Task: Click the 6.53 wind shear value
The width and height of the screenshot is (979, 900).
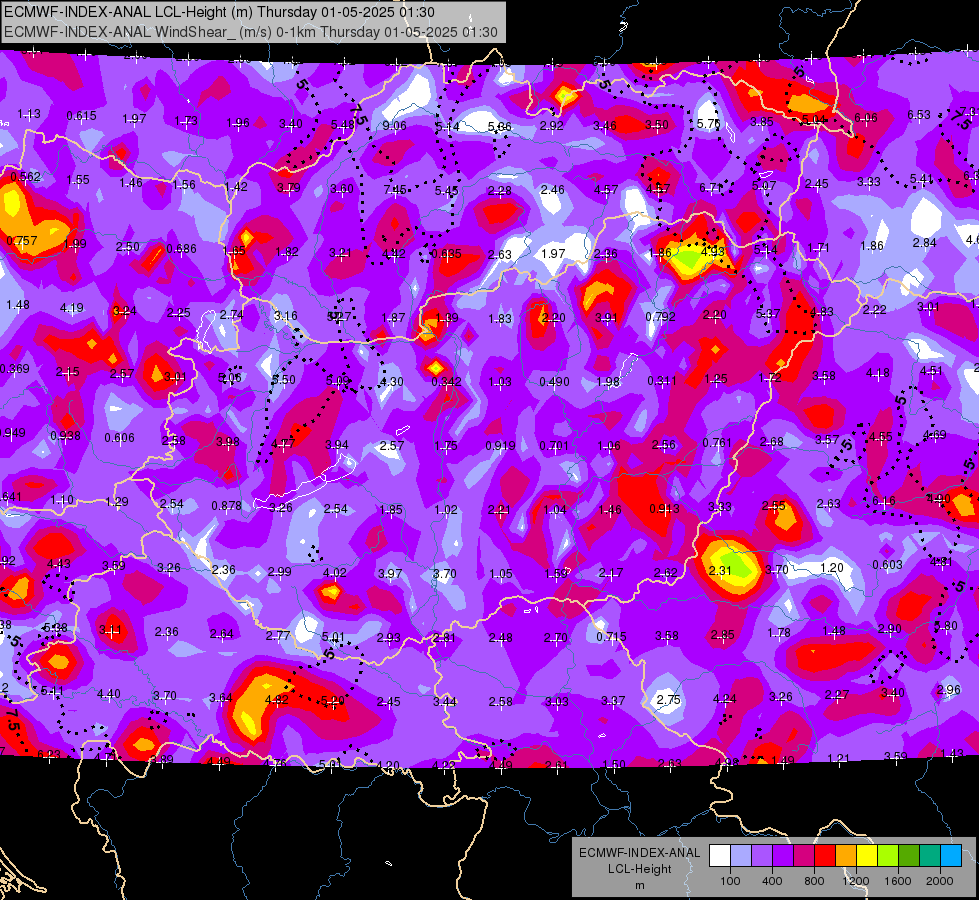Action: (919, 114)
